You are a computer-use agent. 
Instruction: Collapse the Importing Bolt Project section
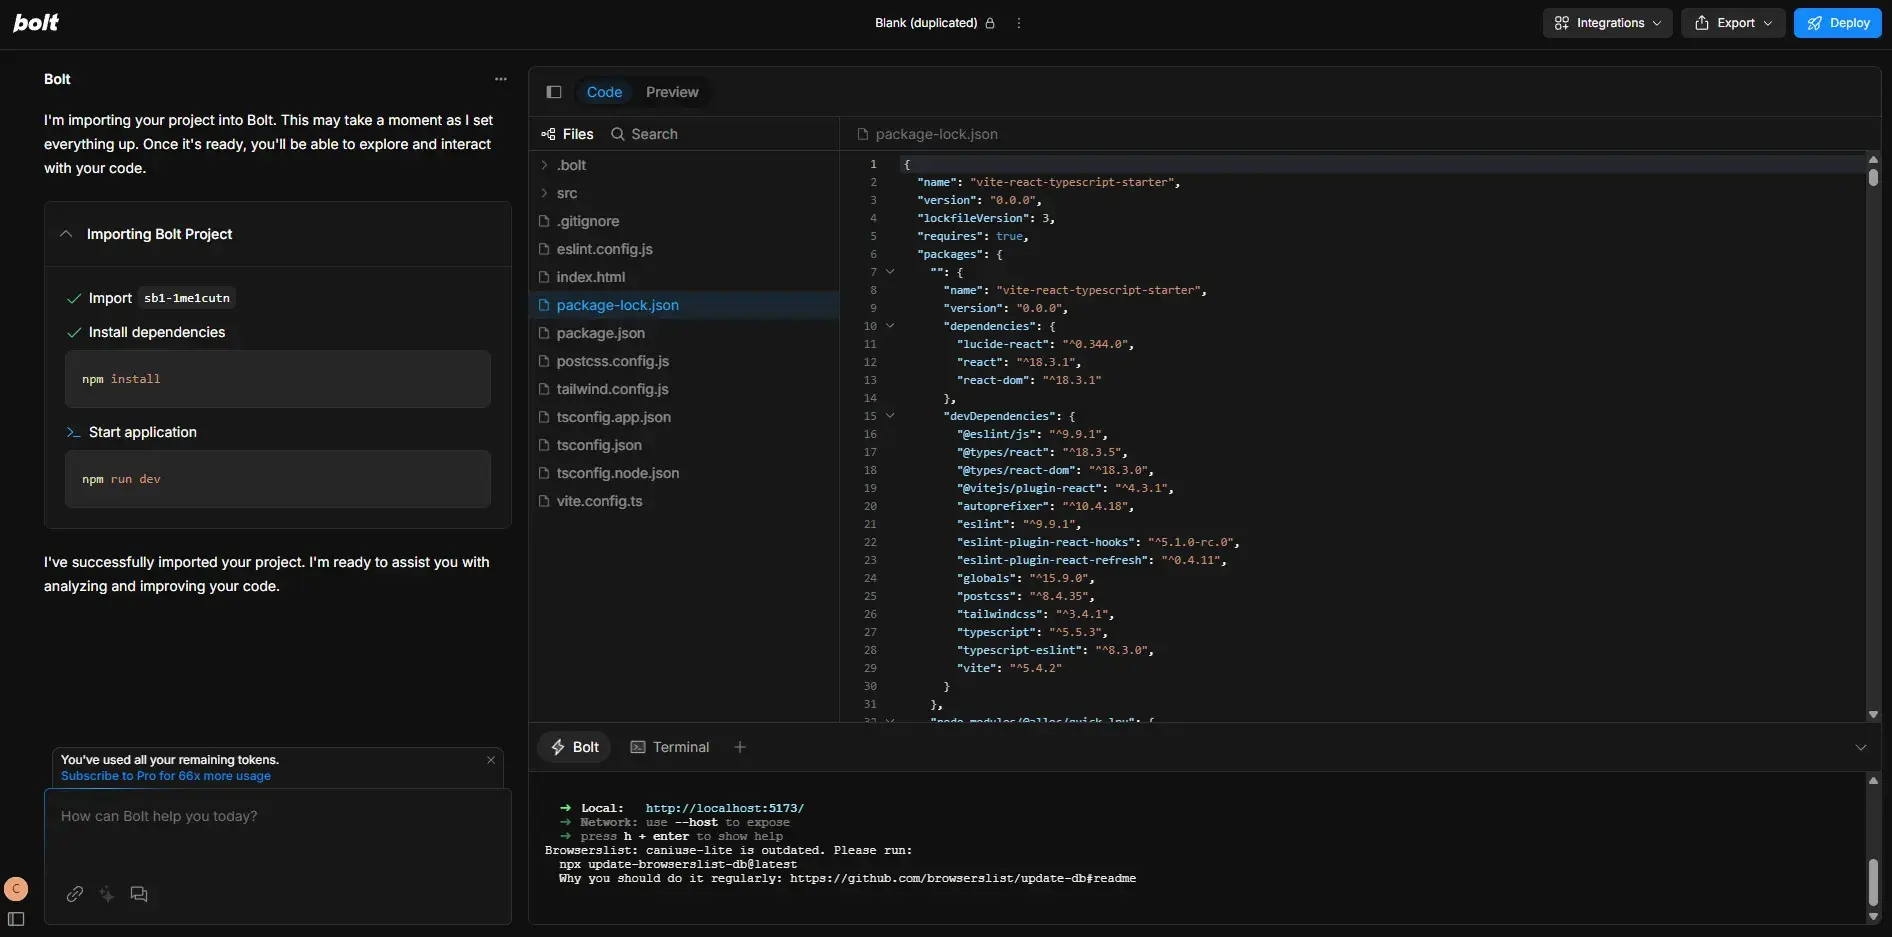click(66, 234)
